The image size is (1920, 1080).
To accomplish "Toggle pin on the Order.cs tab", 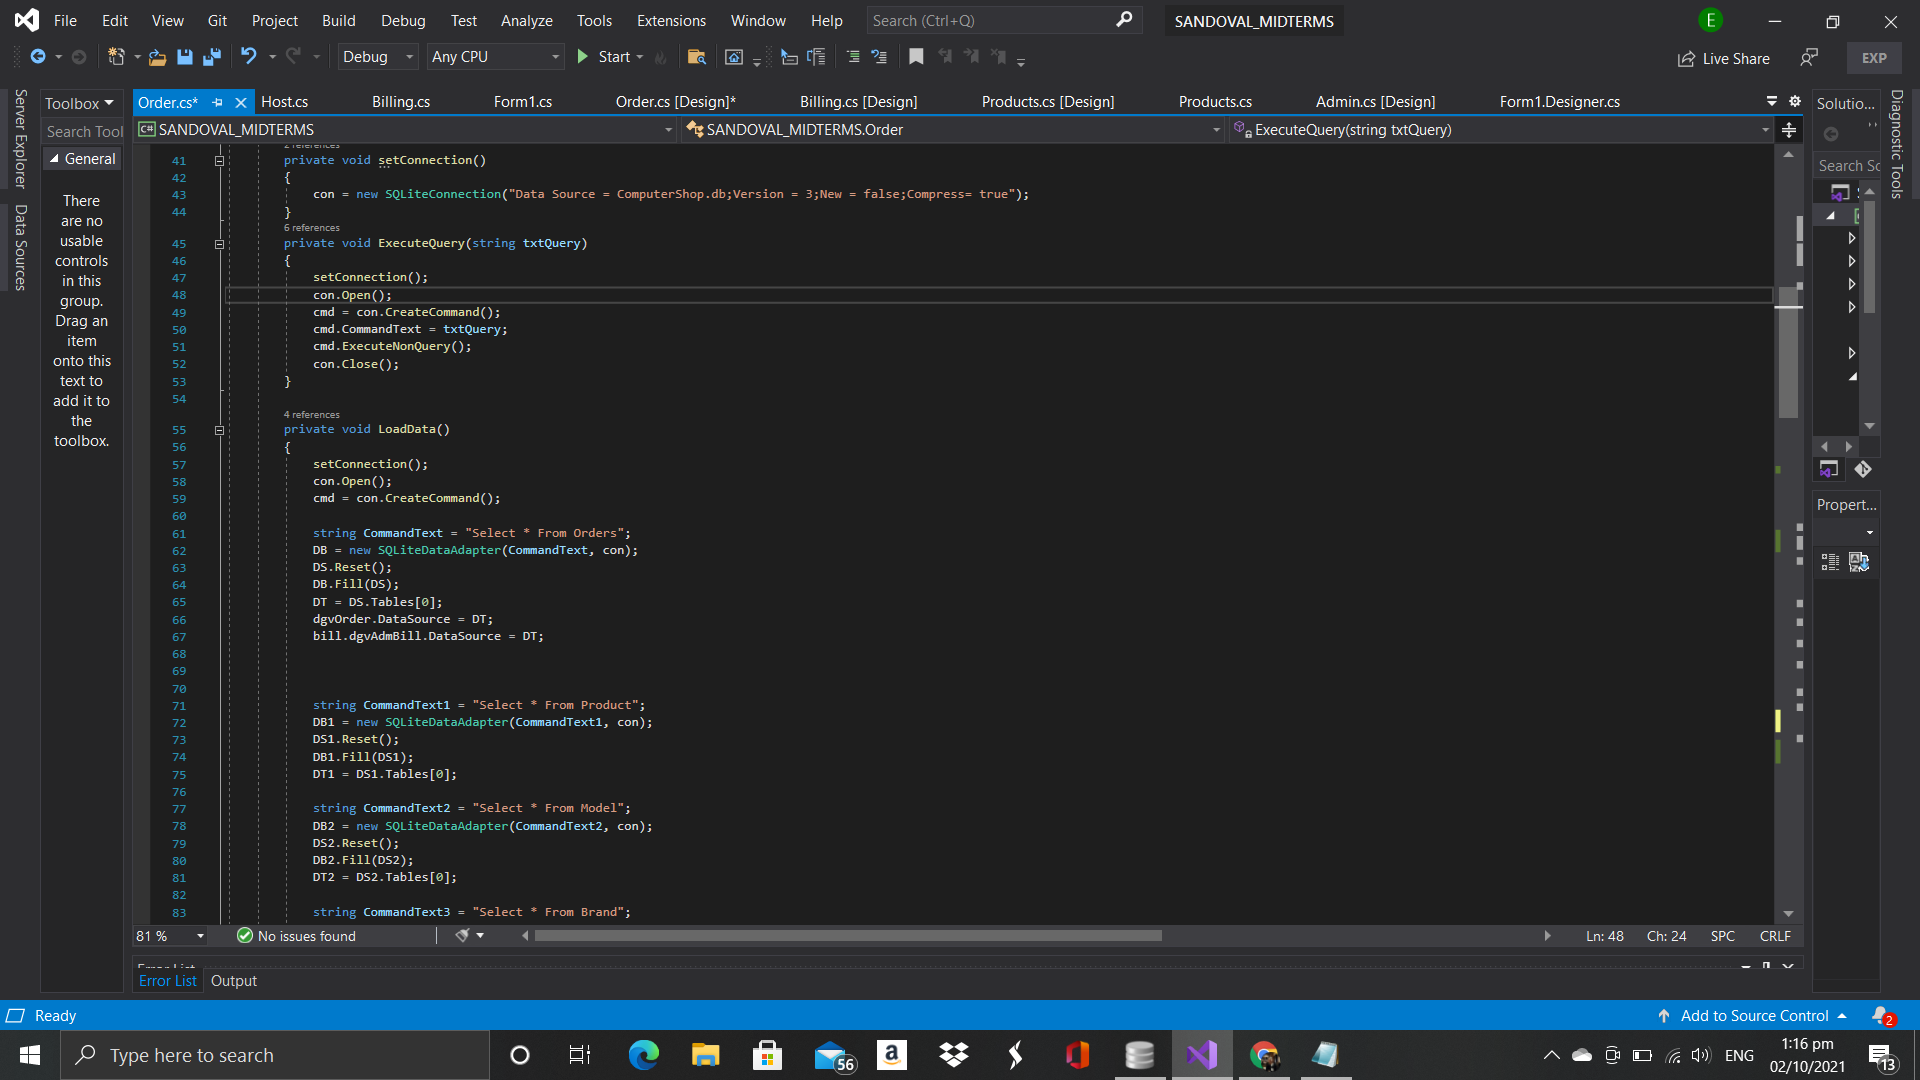I will point(217,102).
